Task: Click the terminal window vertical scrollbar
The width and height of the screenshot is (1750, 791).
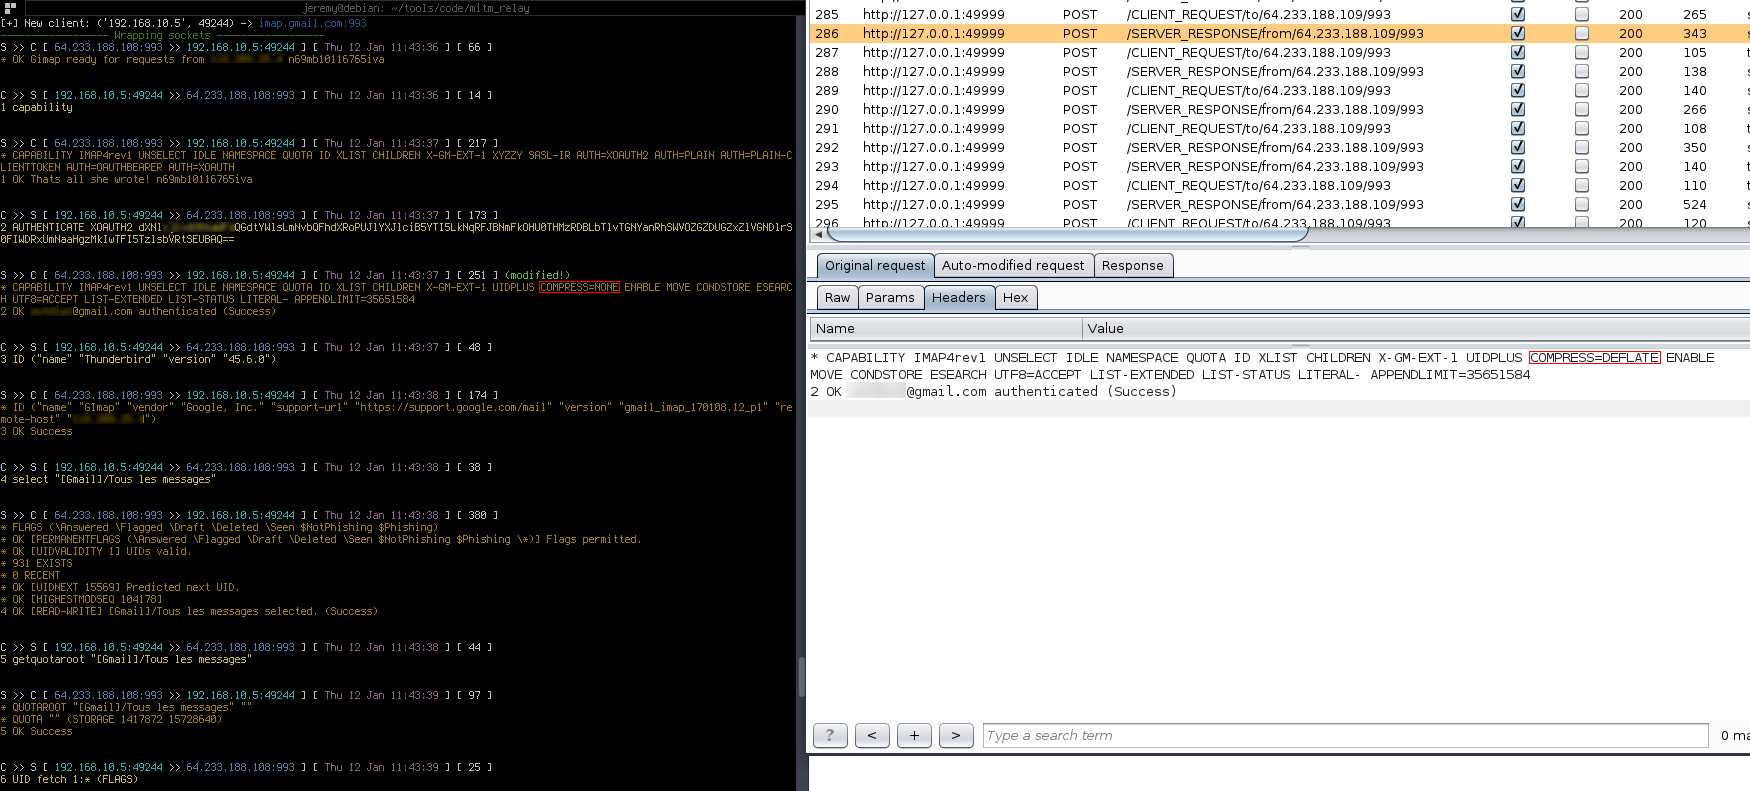Action: 802,677
